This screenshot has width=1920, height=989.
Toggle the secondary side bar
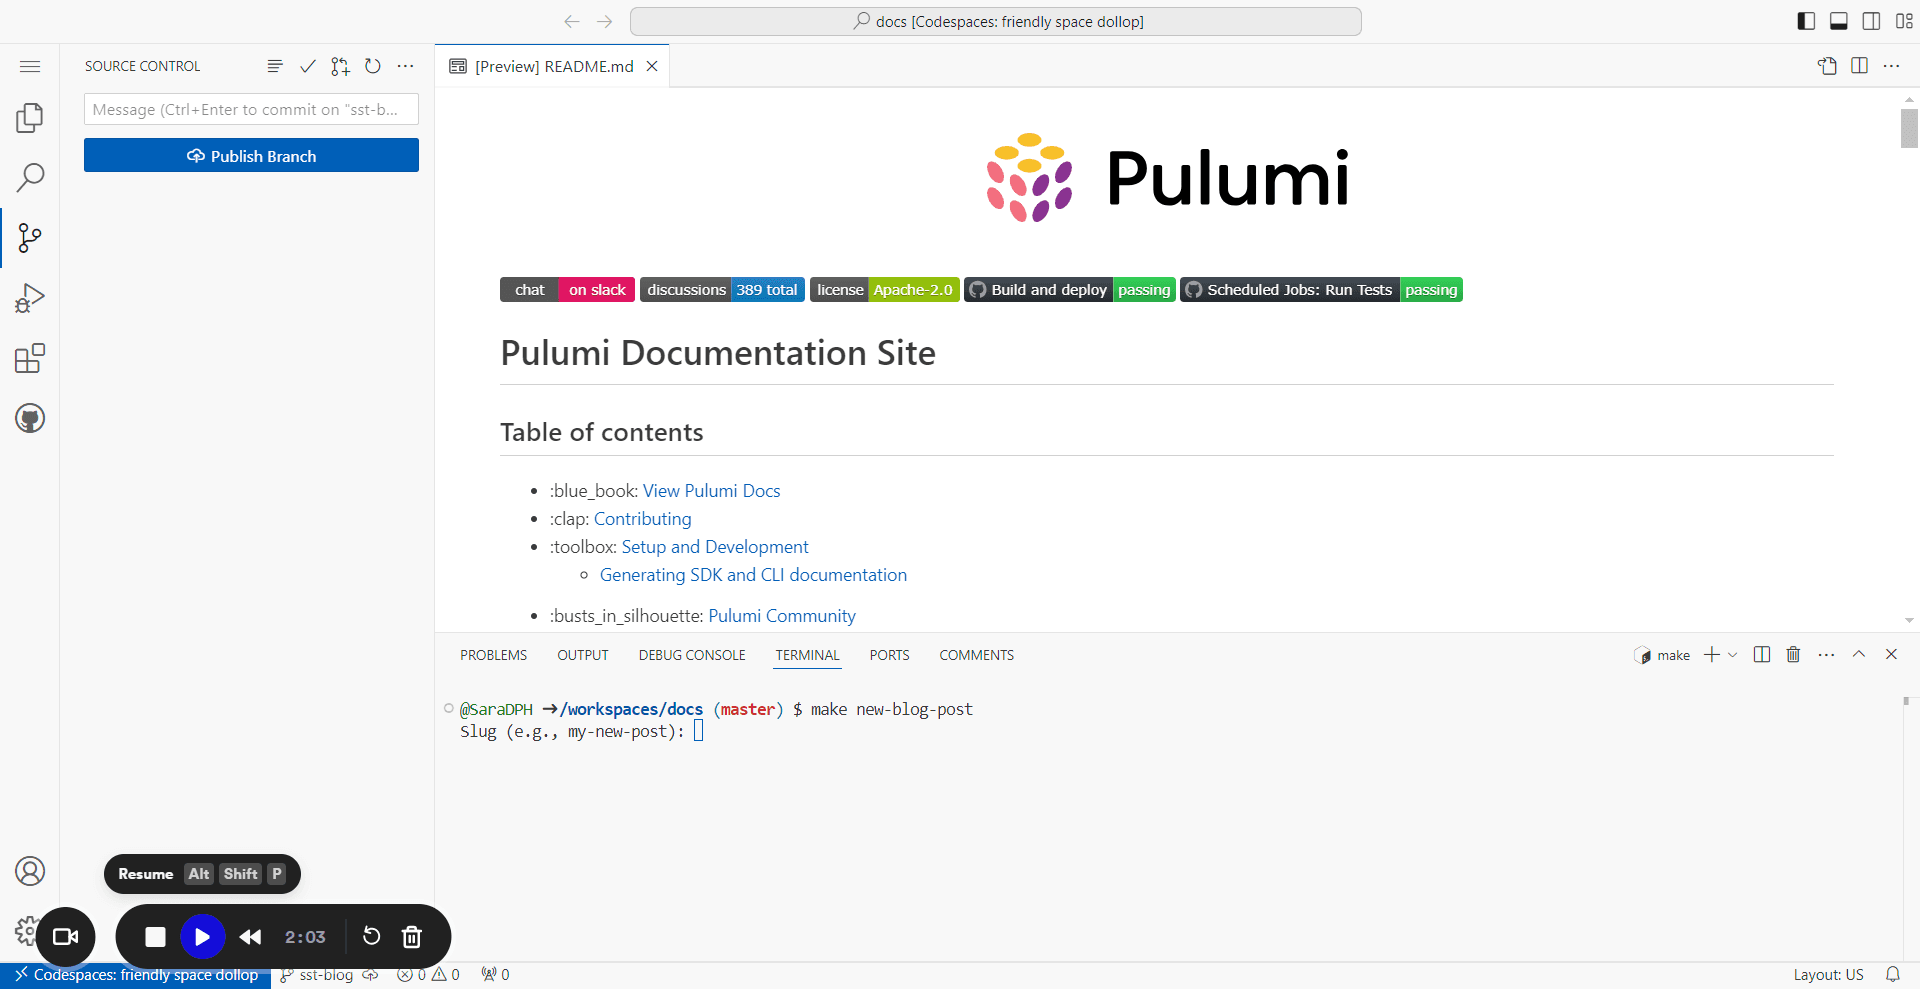coord(1872,21)
